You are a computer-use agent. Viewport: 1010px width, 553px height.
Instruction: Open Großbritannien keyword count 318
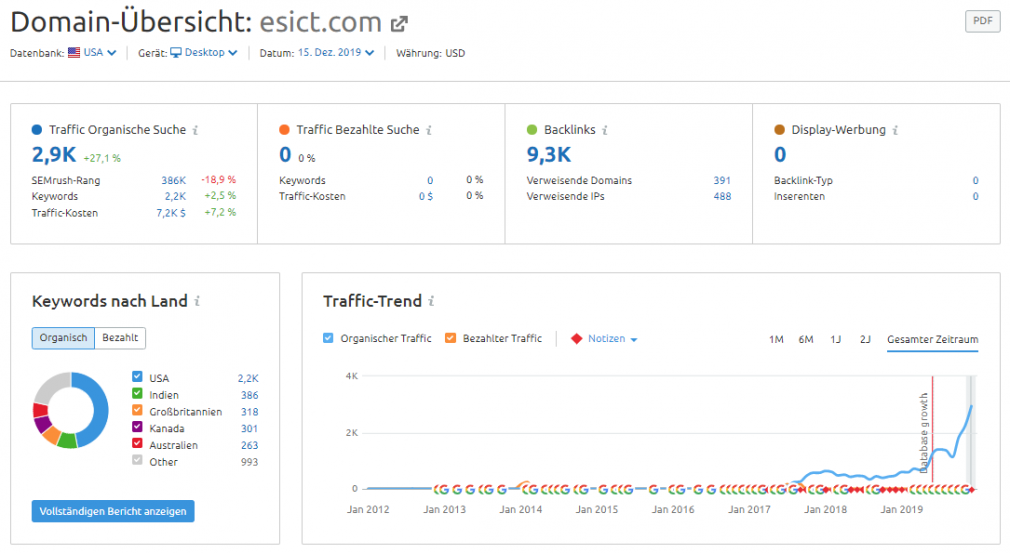click(249, 412)
